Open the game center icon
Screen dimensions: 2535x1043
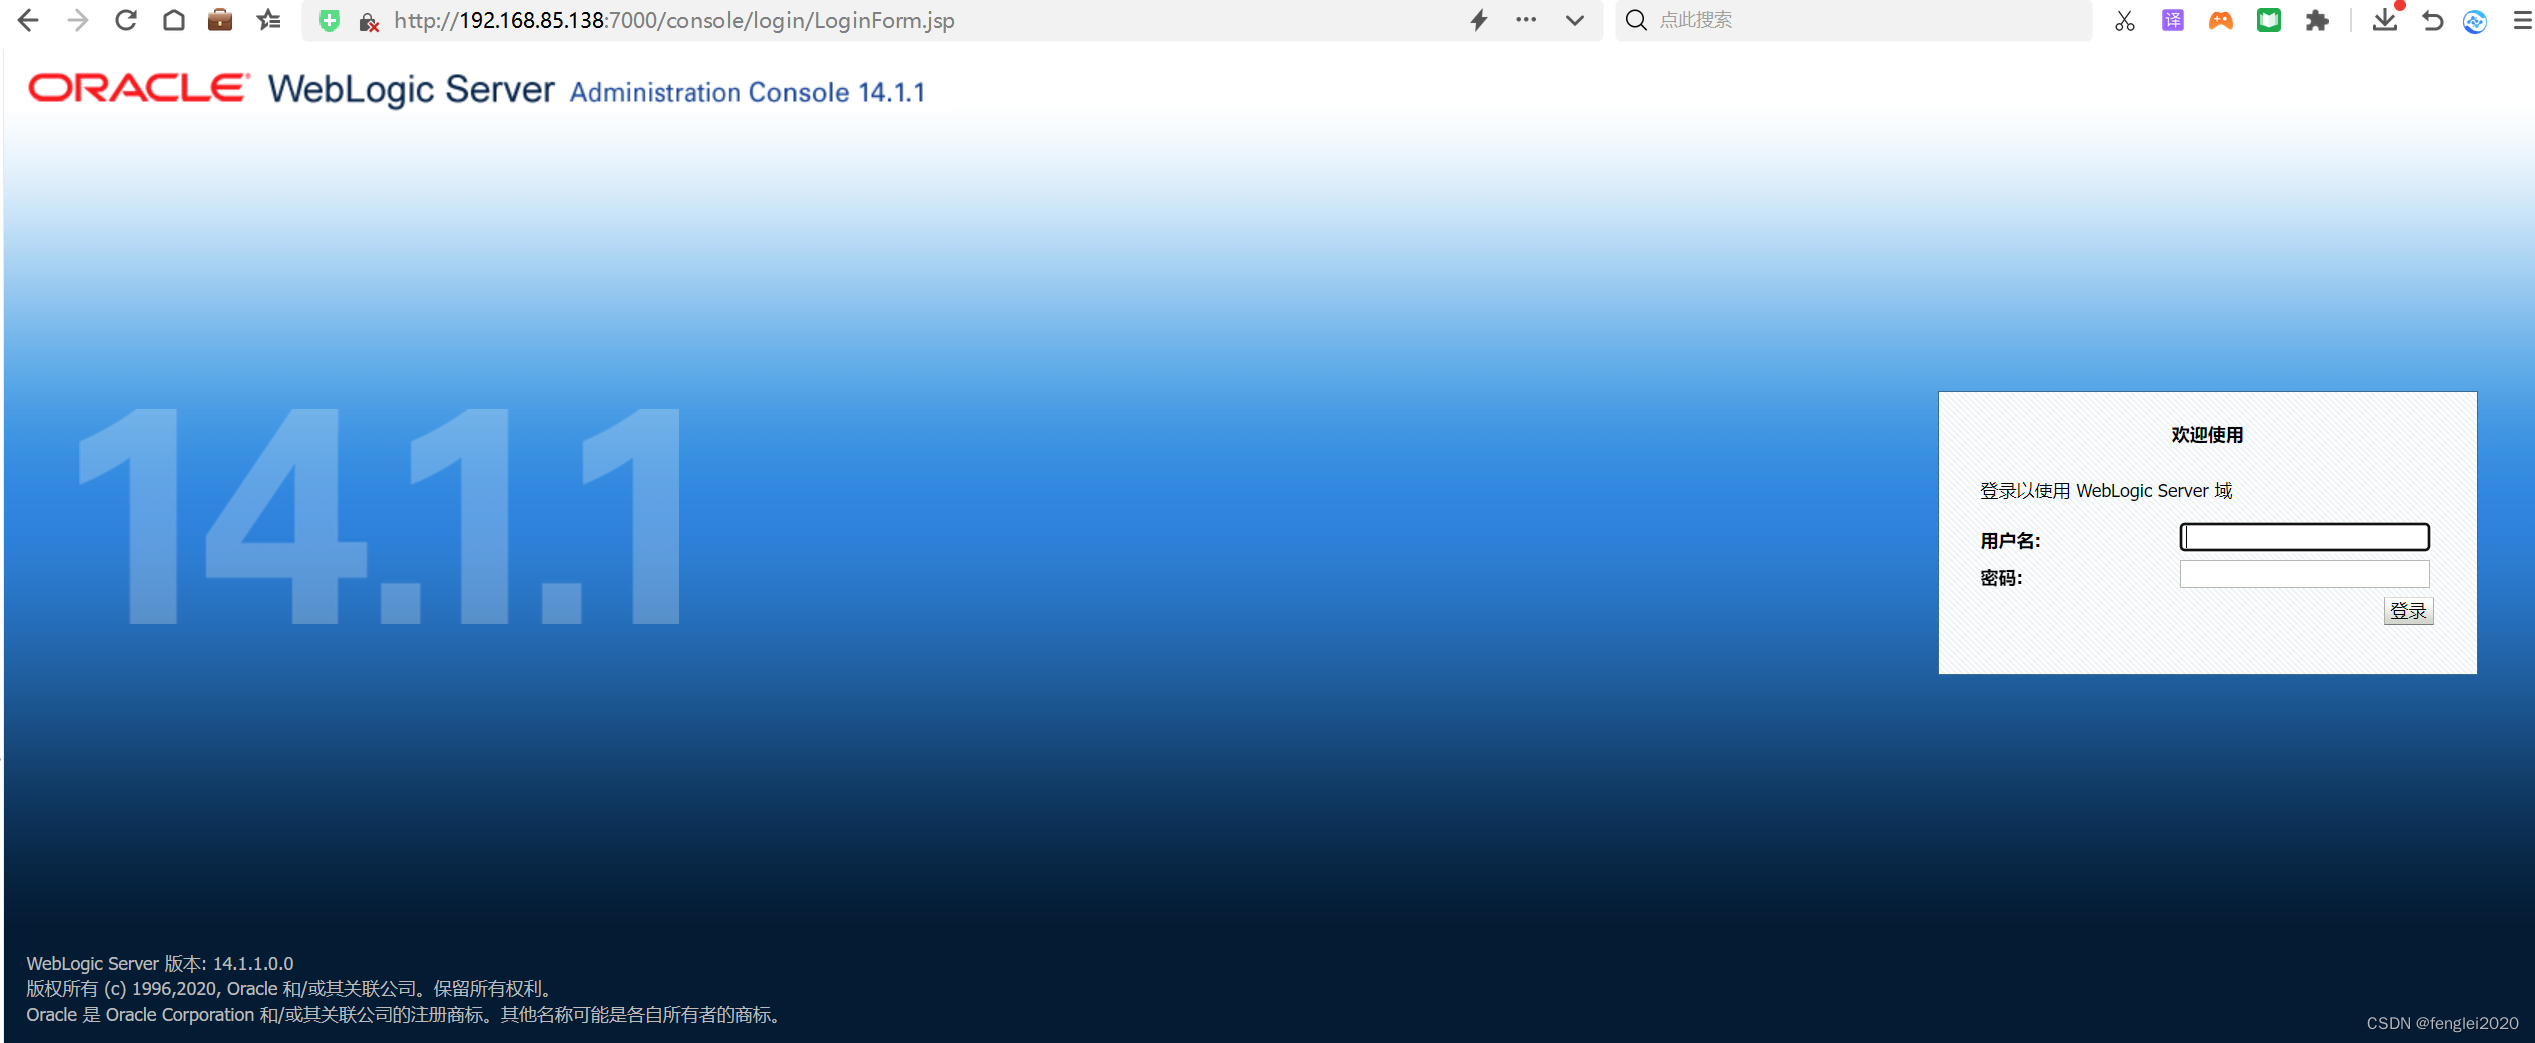tap(2219, 20)
